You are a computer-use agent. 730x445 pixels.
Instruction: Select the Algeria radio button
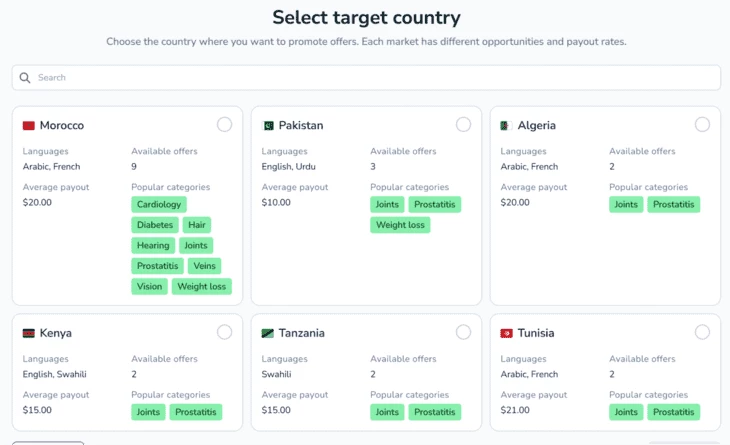pos(702,125)
